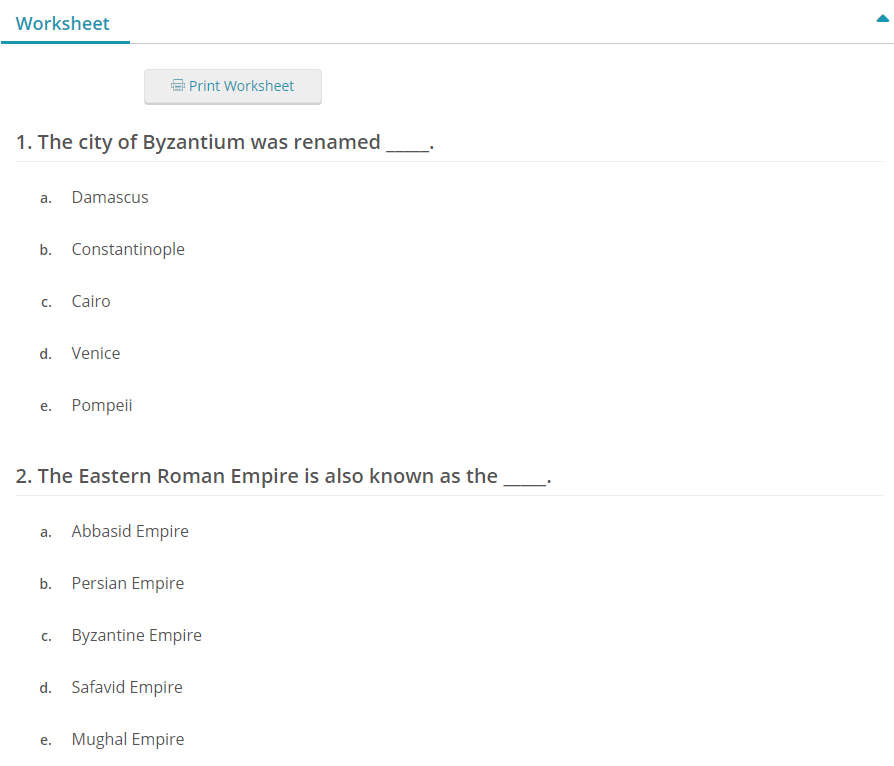The image size is (894, 766).
Task: Choose Byzantine Empire as the answer
Action: (137, 635)
